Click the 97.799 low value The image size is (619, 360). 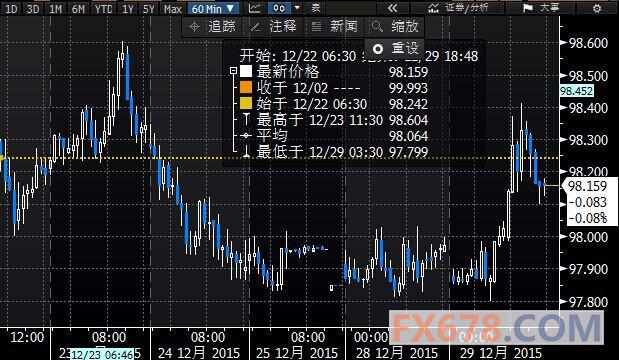coord(409,152)
